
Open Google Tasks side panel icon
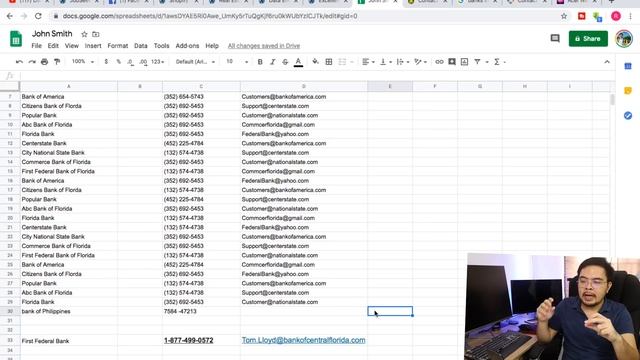click(628, 116)
